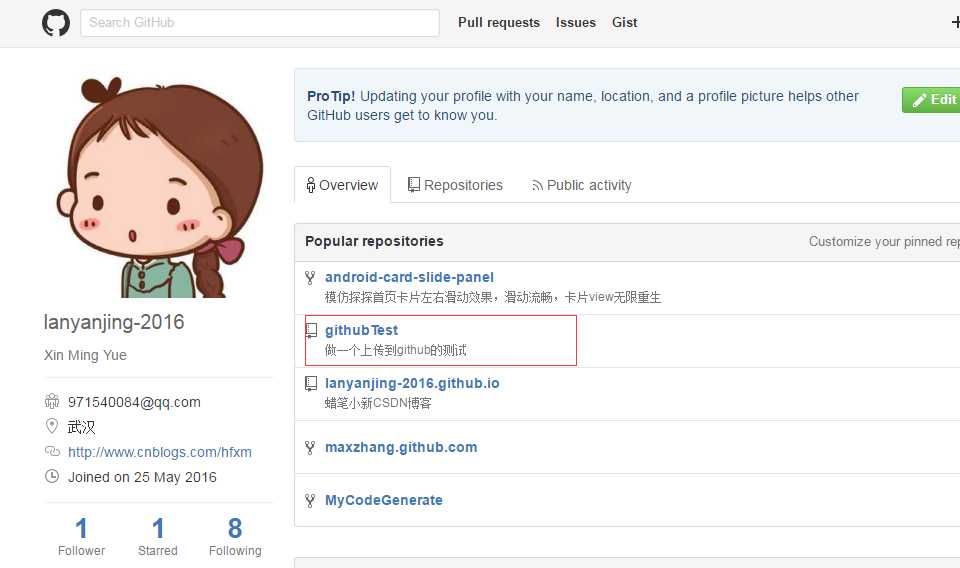Open MyCodeGenerate repository
This screenshot has height=568, width=960.
pyautogui.click(x=383, y=500)
